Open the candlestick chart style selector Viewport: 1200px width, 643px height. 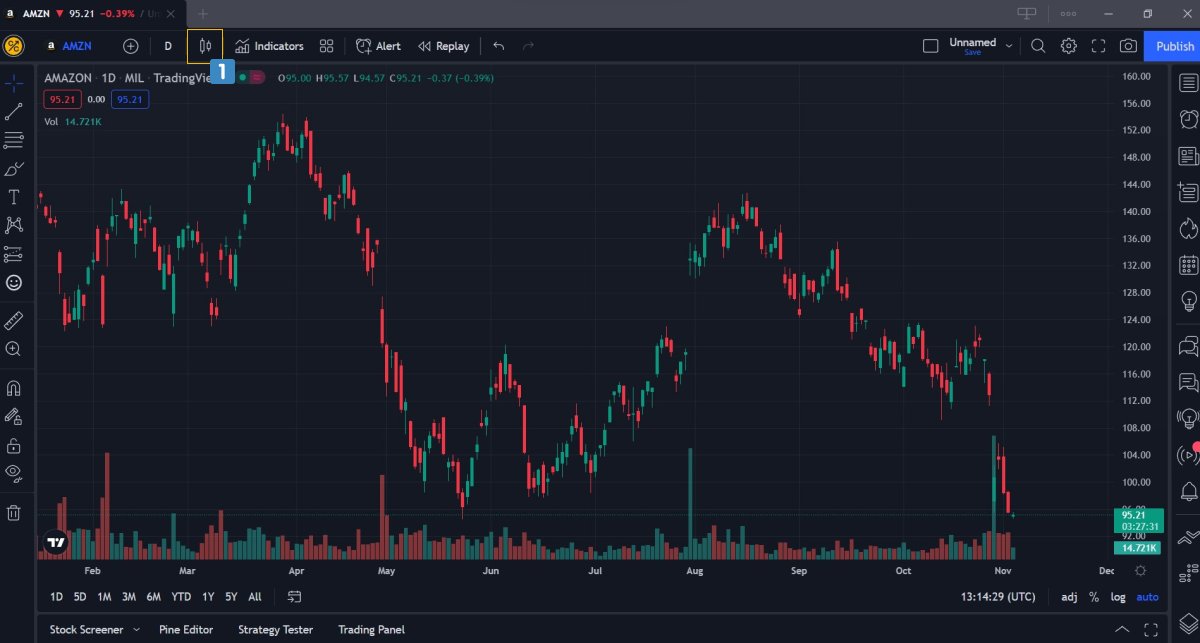(x=205, y=46)
